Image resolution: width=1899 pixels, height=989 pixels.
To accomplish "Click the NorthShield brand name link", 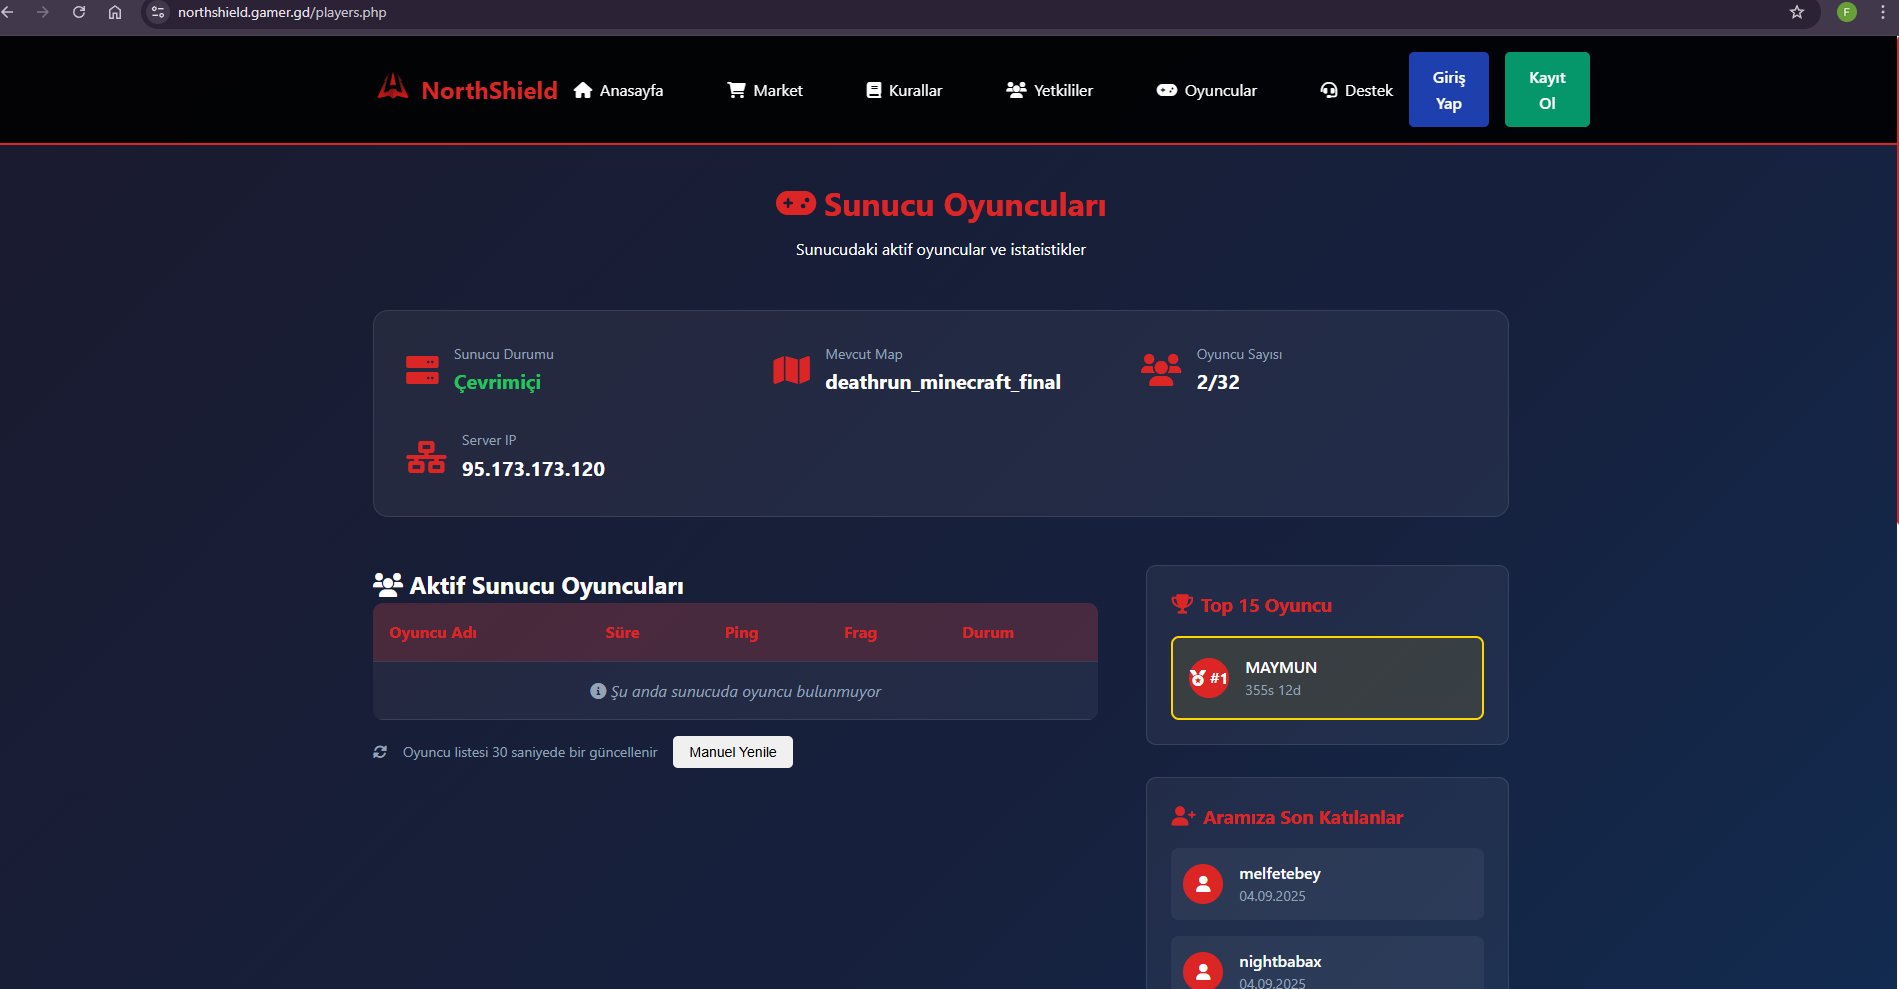I will (x=489, y=90).
